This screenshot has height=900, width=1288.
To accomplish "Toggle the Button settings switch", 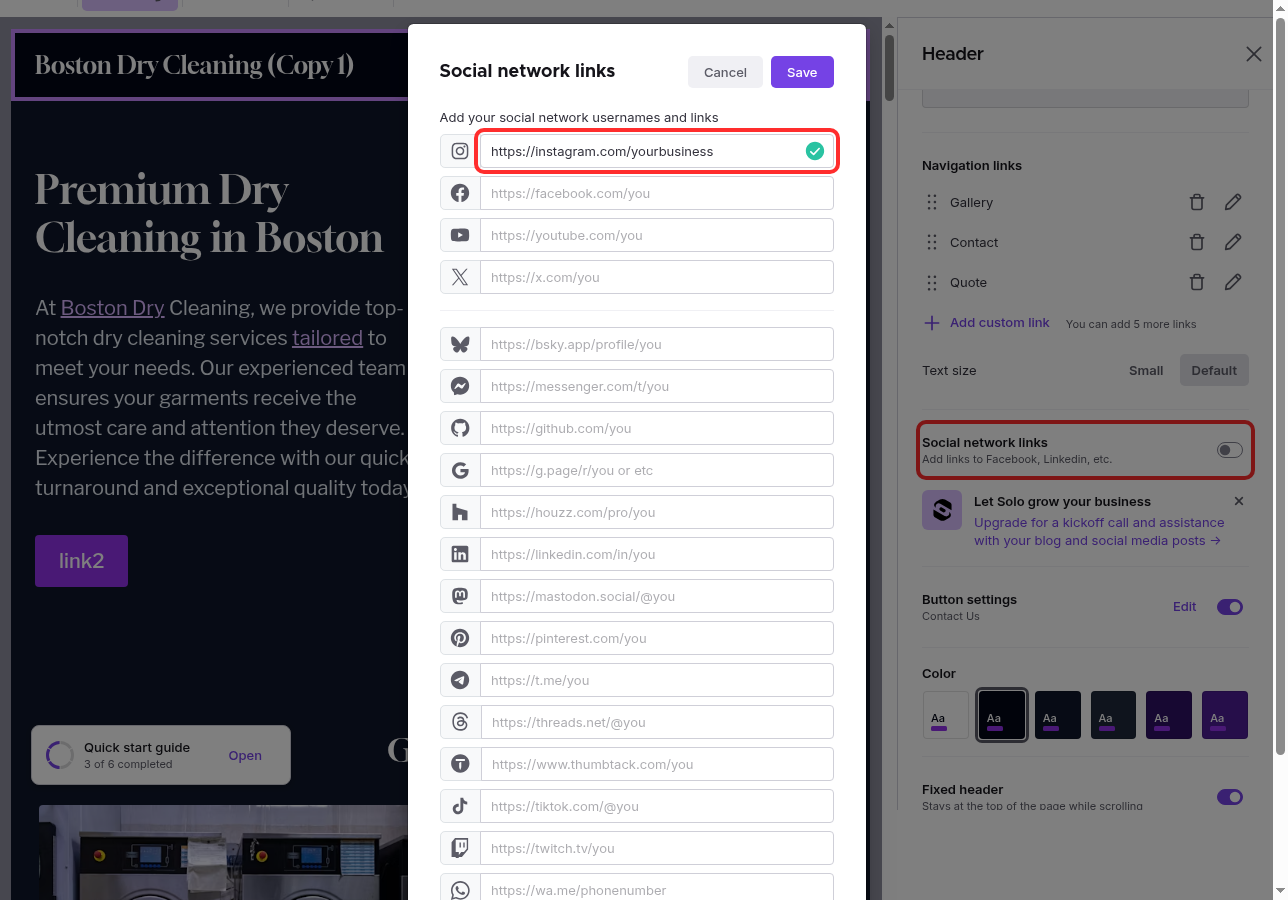I will (x=1230, y=607).
